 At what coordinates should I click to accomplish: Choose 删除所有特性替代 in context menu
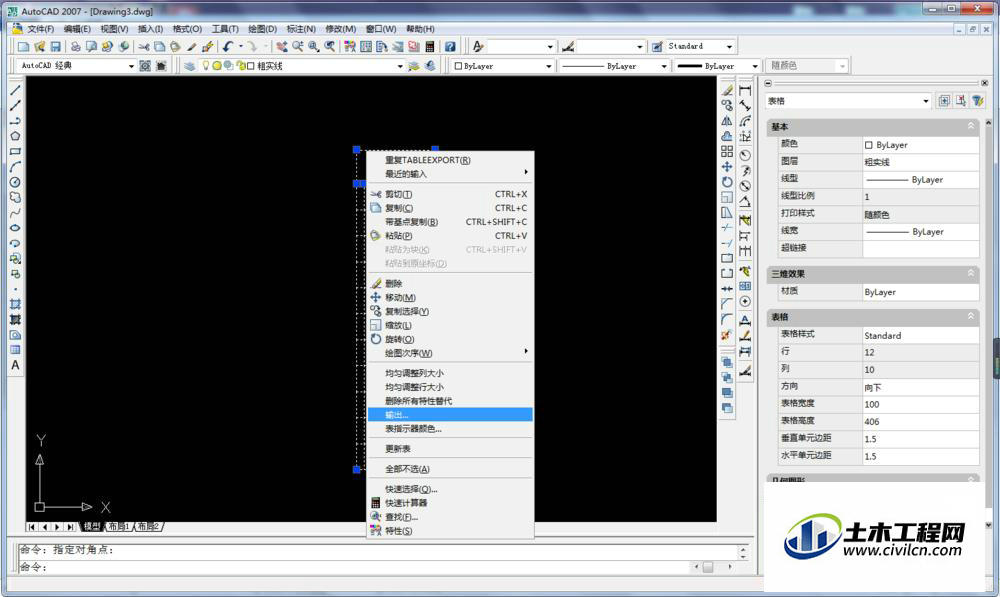[x=450, y=401]
